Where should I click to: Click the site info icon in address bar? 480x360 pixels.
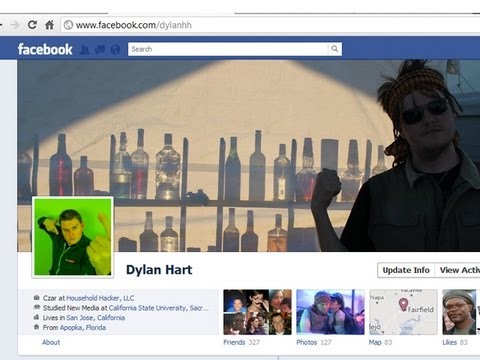pyautogui.click(x=68, y=25)
